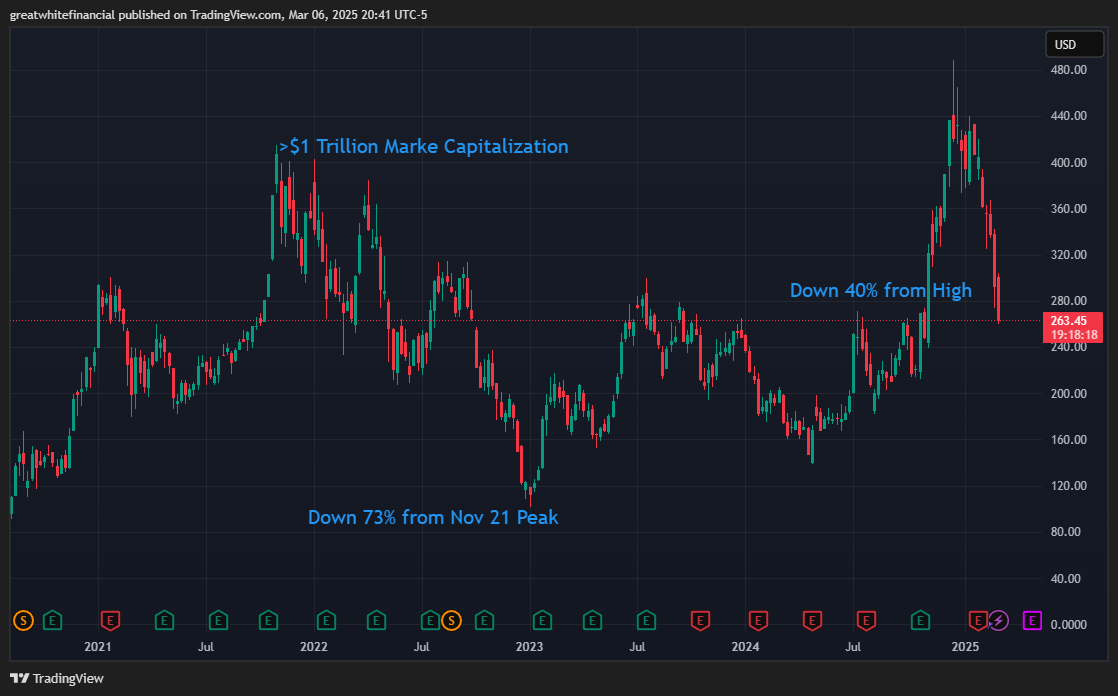Select the green earnings marker just after Jul 2023

tap(646, 620)
